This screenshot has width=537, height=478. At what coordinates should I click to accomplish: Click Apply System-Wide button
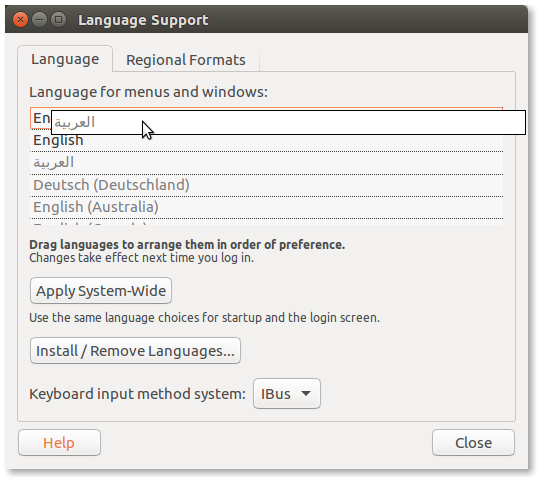(x=101, y=290)
